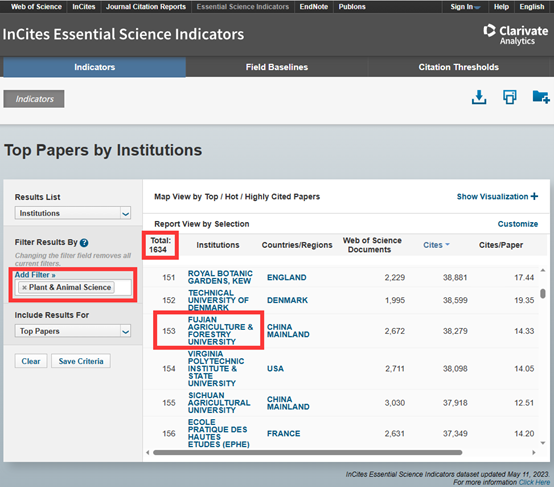Click the ENGLAND country link
The width and height of the screenshot is (554, 487).
pyautogui.click(x=287, y=277)
